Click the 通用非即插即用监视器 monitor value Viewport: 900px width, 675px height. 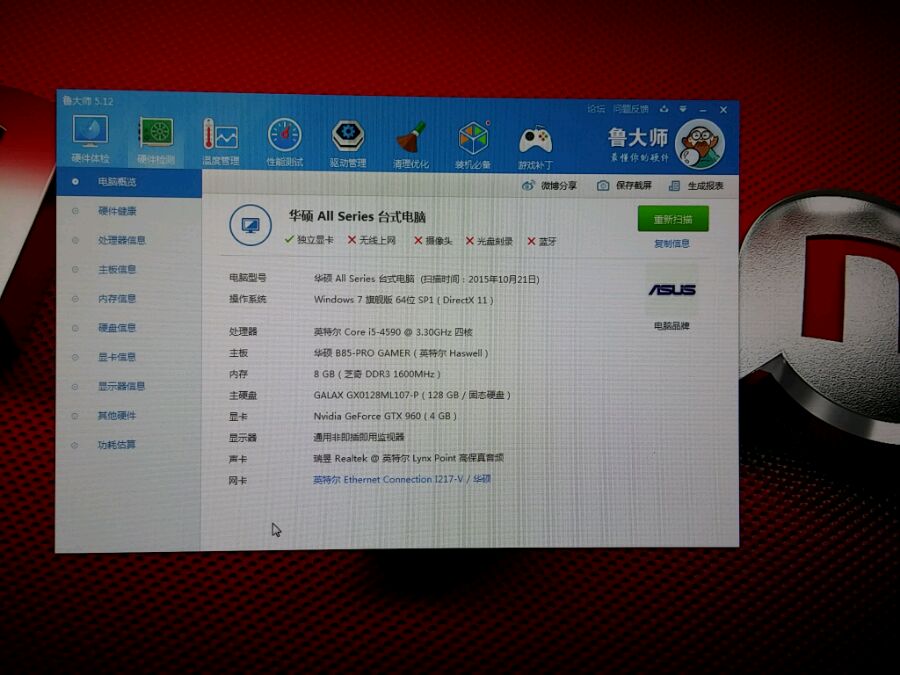click(x=359, y=437)
